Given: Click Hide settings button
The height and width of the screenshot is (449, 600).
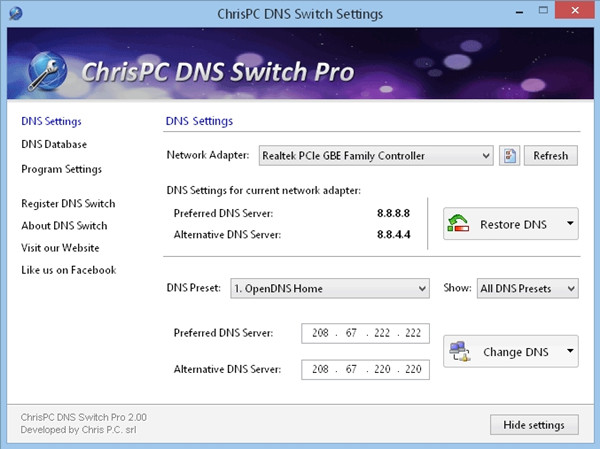Looking at the screenshot, I should (534, 425).
